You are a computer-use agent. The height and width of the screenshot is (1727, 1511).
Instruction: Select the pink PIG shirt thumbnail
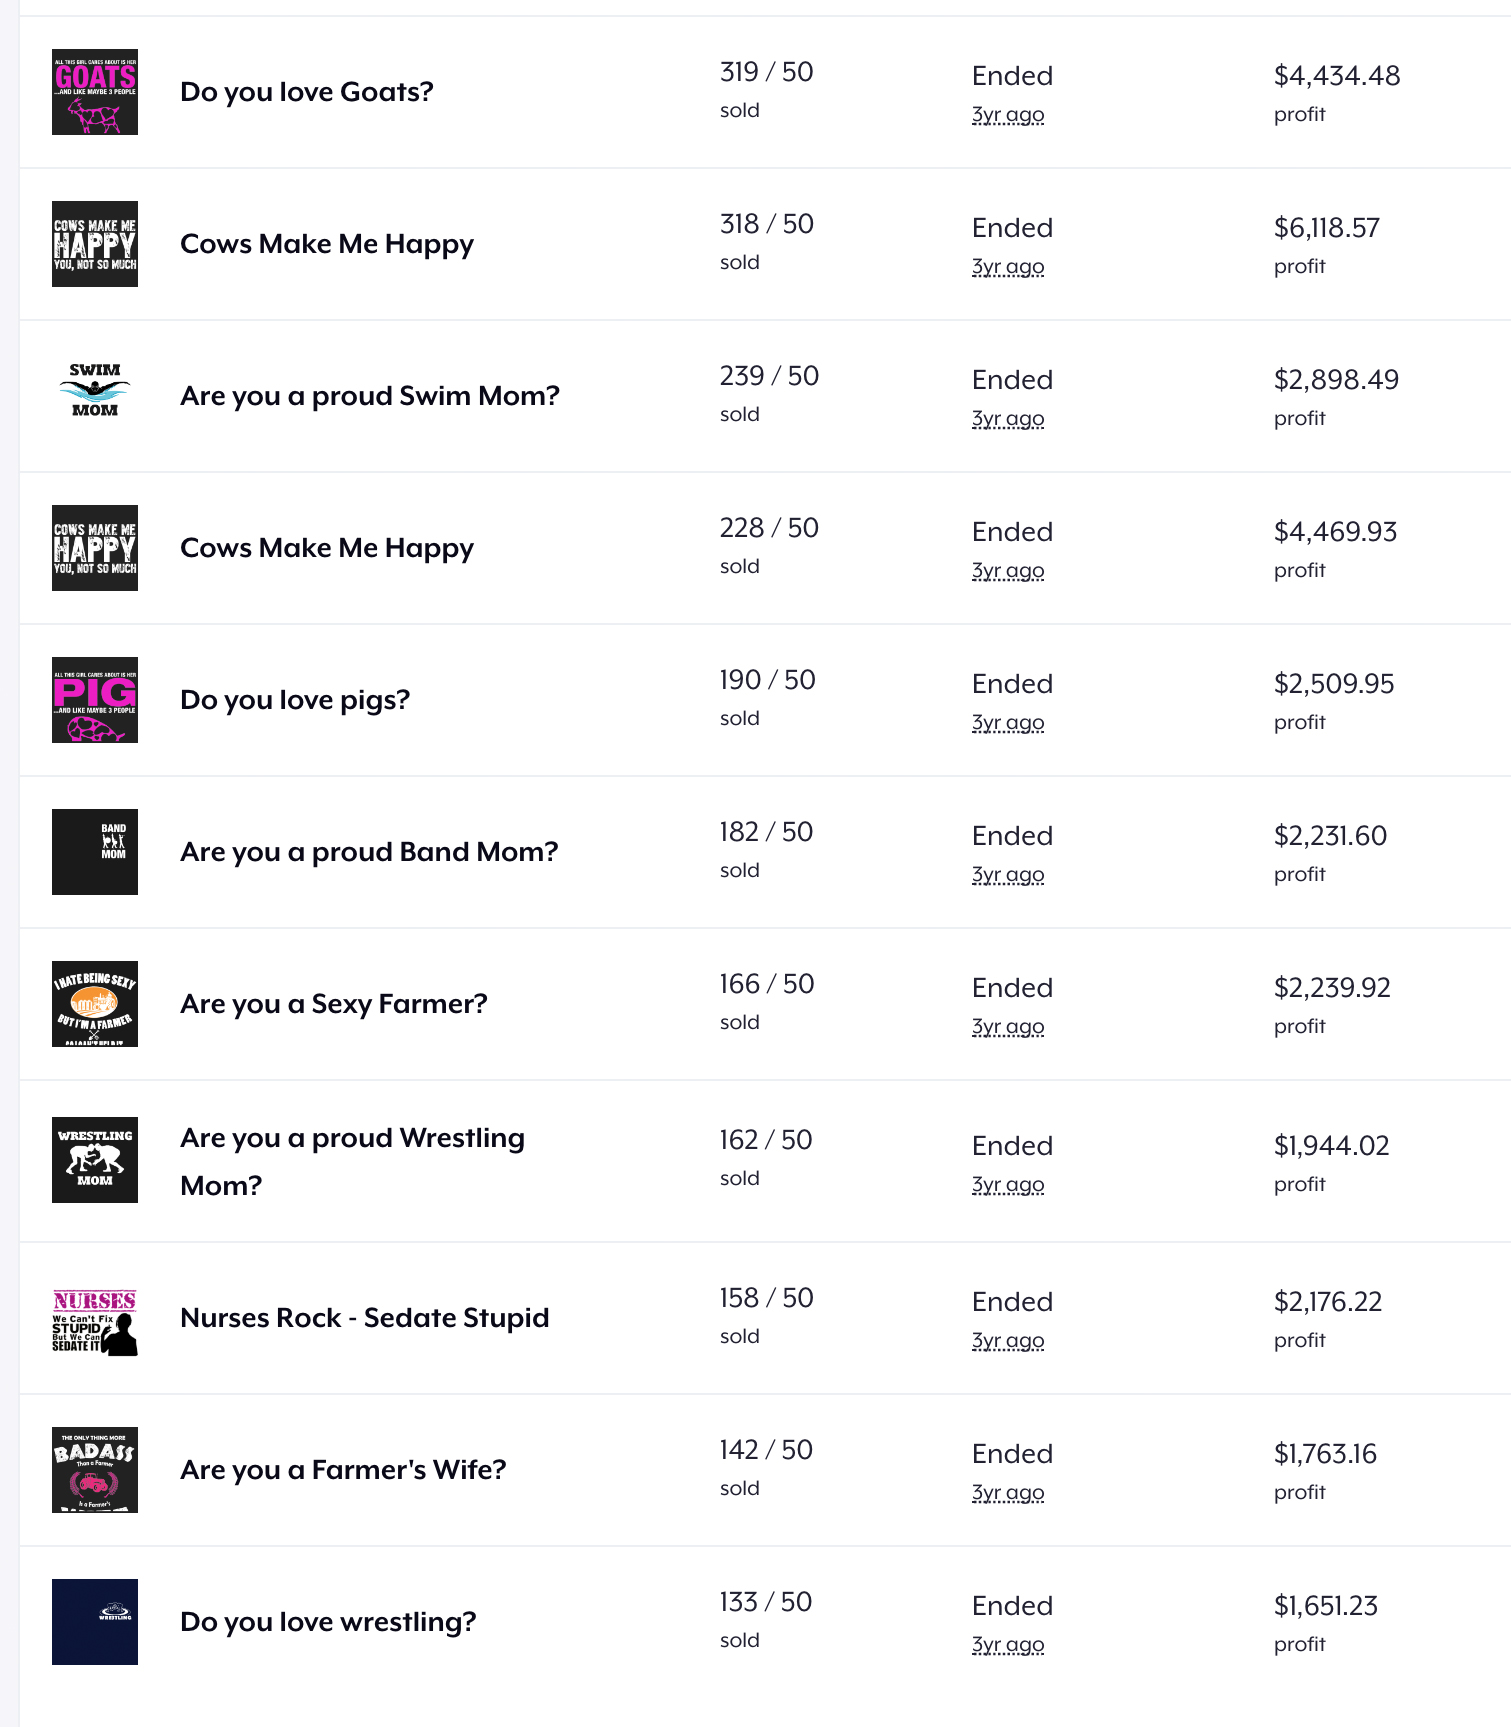(95, 700)
